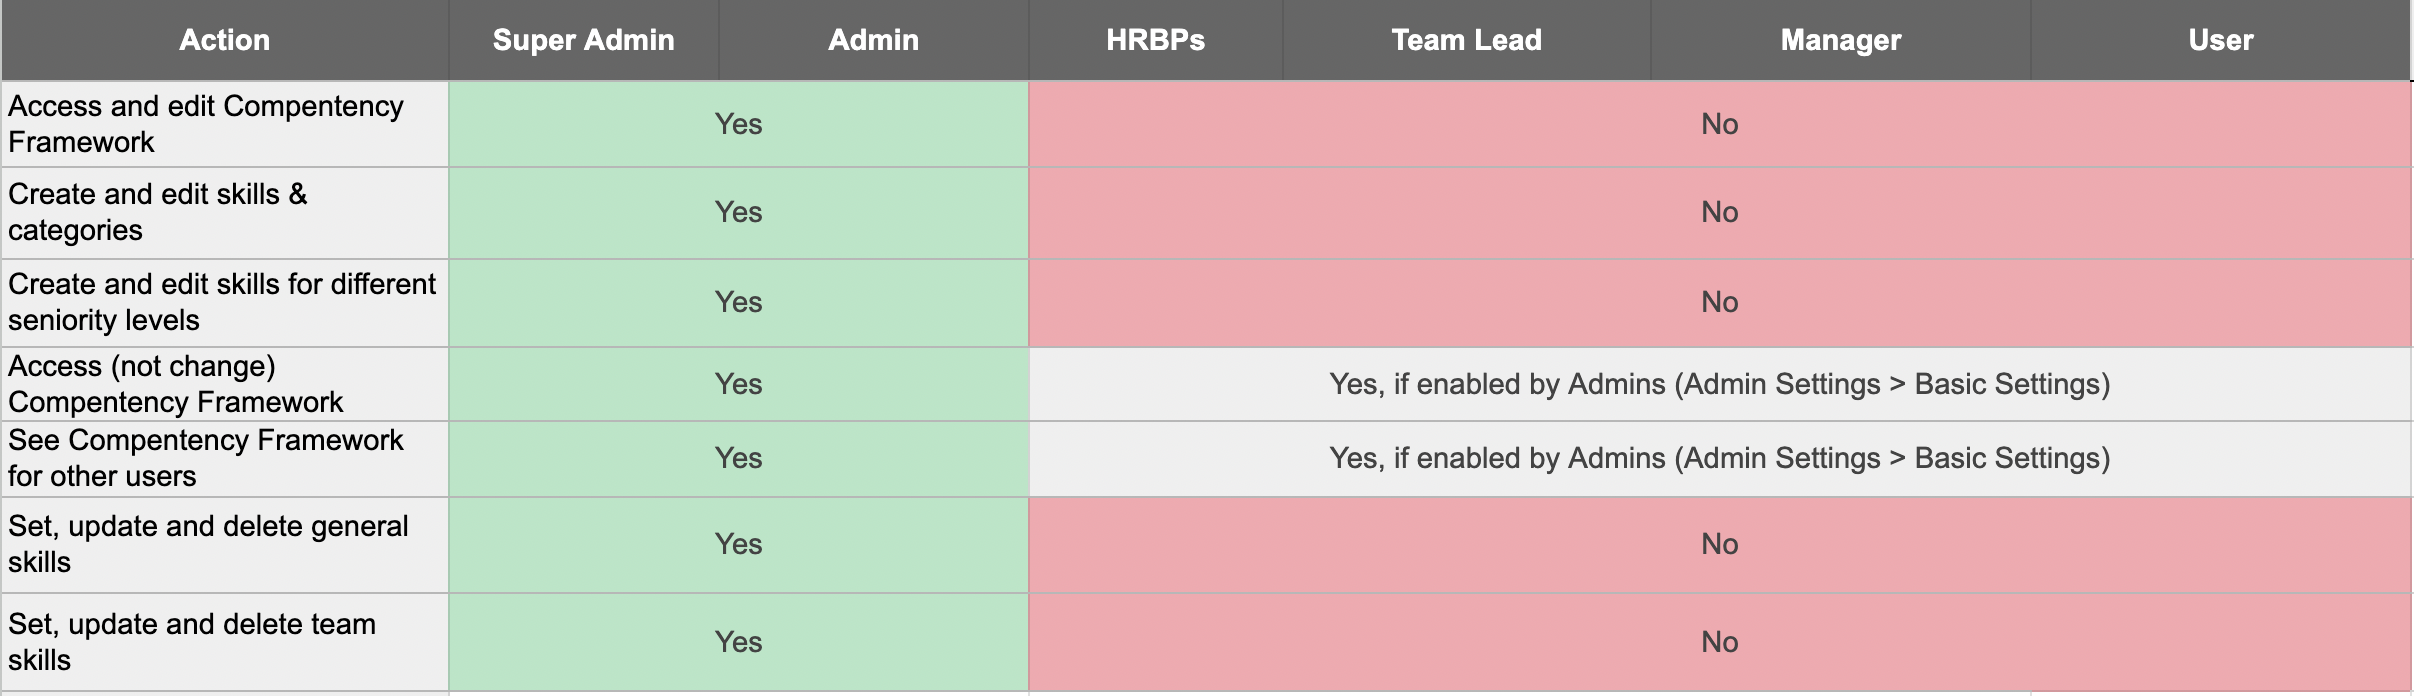This screenshot has height=696, width=2414.
Task: Click the User column header
Action: click(x=2221, y=40)
